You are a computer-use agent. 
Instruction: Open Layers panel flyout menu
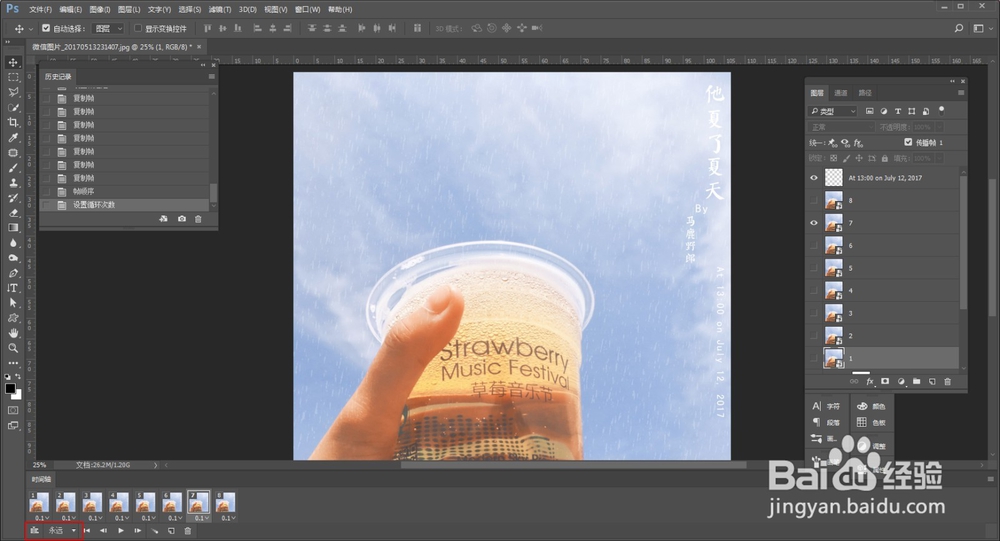coord(961,93)
